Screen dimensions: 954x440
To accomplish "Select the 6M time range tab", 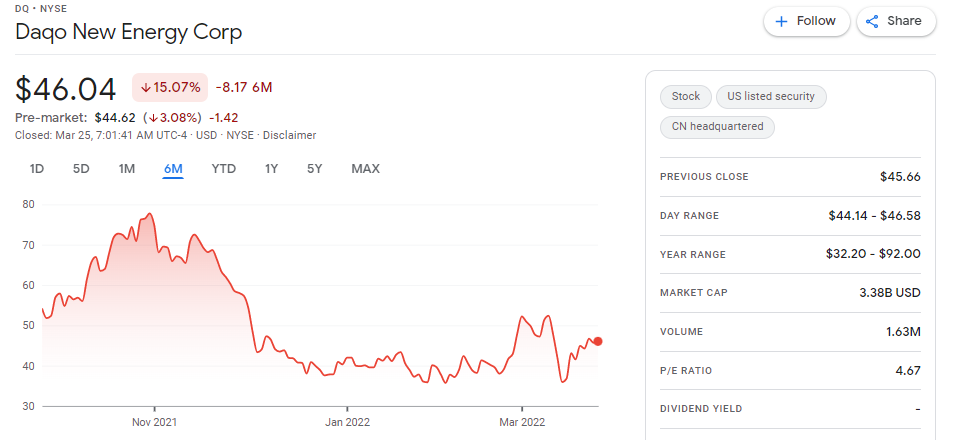I will point(173,169).
